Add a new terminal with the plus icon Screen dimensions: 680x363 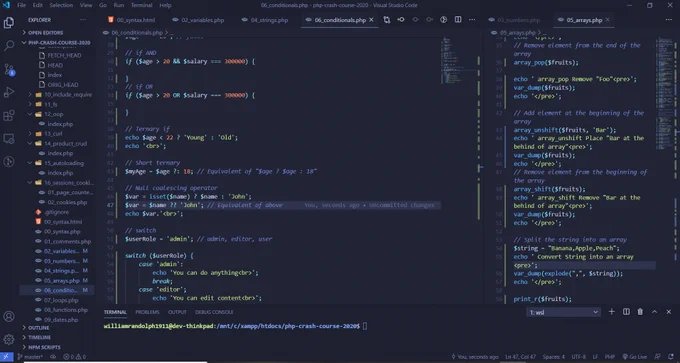pyautogui.click(x=611, y=312)
